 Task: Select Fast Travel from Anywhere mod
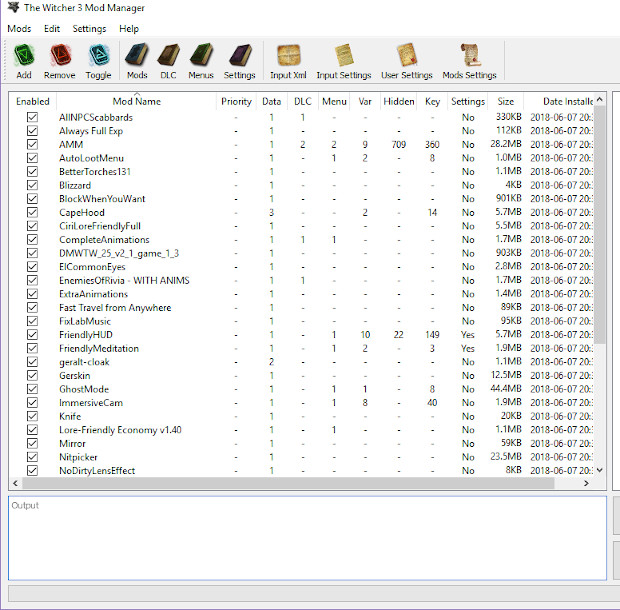(115, 308)
